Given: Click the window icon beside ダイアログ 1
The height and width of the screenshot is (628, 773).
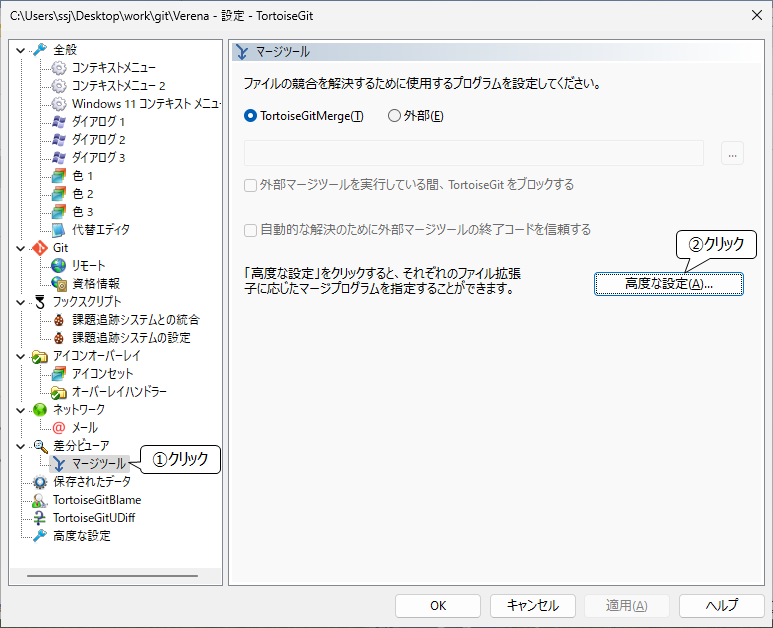Looking at the screenshot, I should pos(59,122).
